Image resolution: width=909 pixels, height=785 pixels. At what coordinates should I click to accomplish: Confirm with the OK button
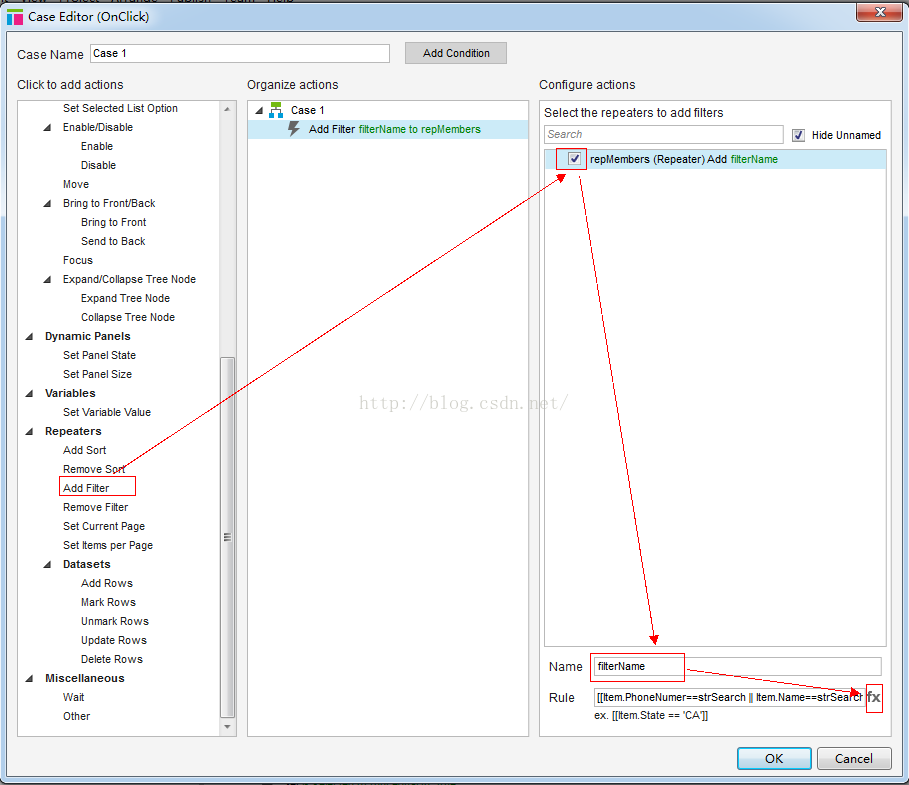click(774, 758)
